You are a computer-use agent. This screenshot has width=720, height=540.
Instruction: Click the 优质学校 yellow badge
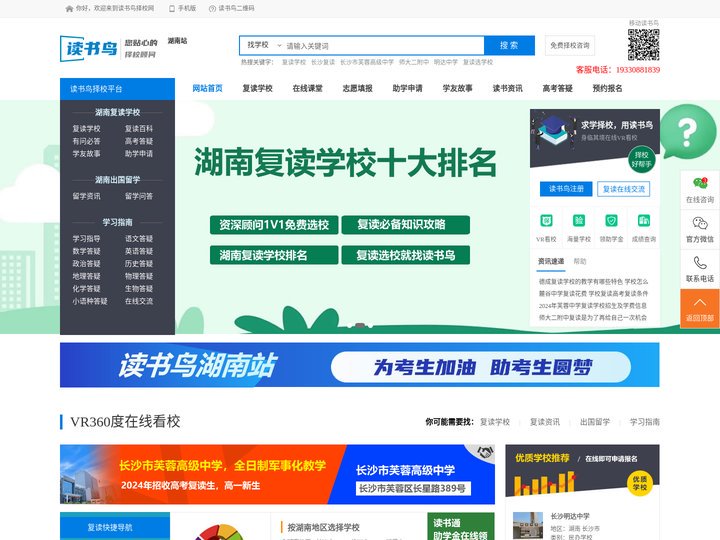640,483
